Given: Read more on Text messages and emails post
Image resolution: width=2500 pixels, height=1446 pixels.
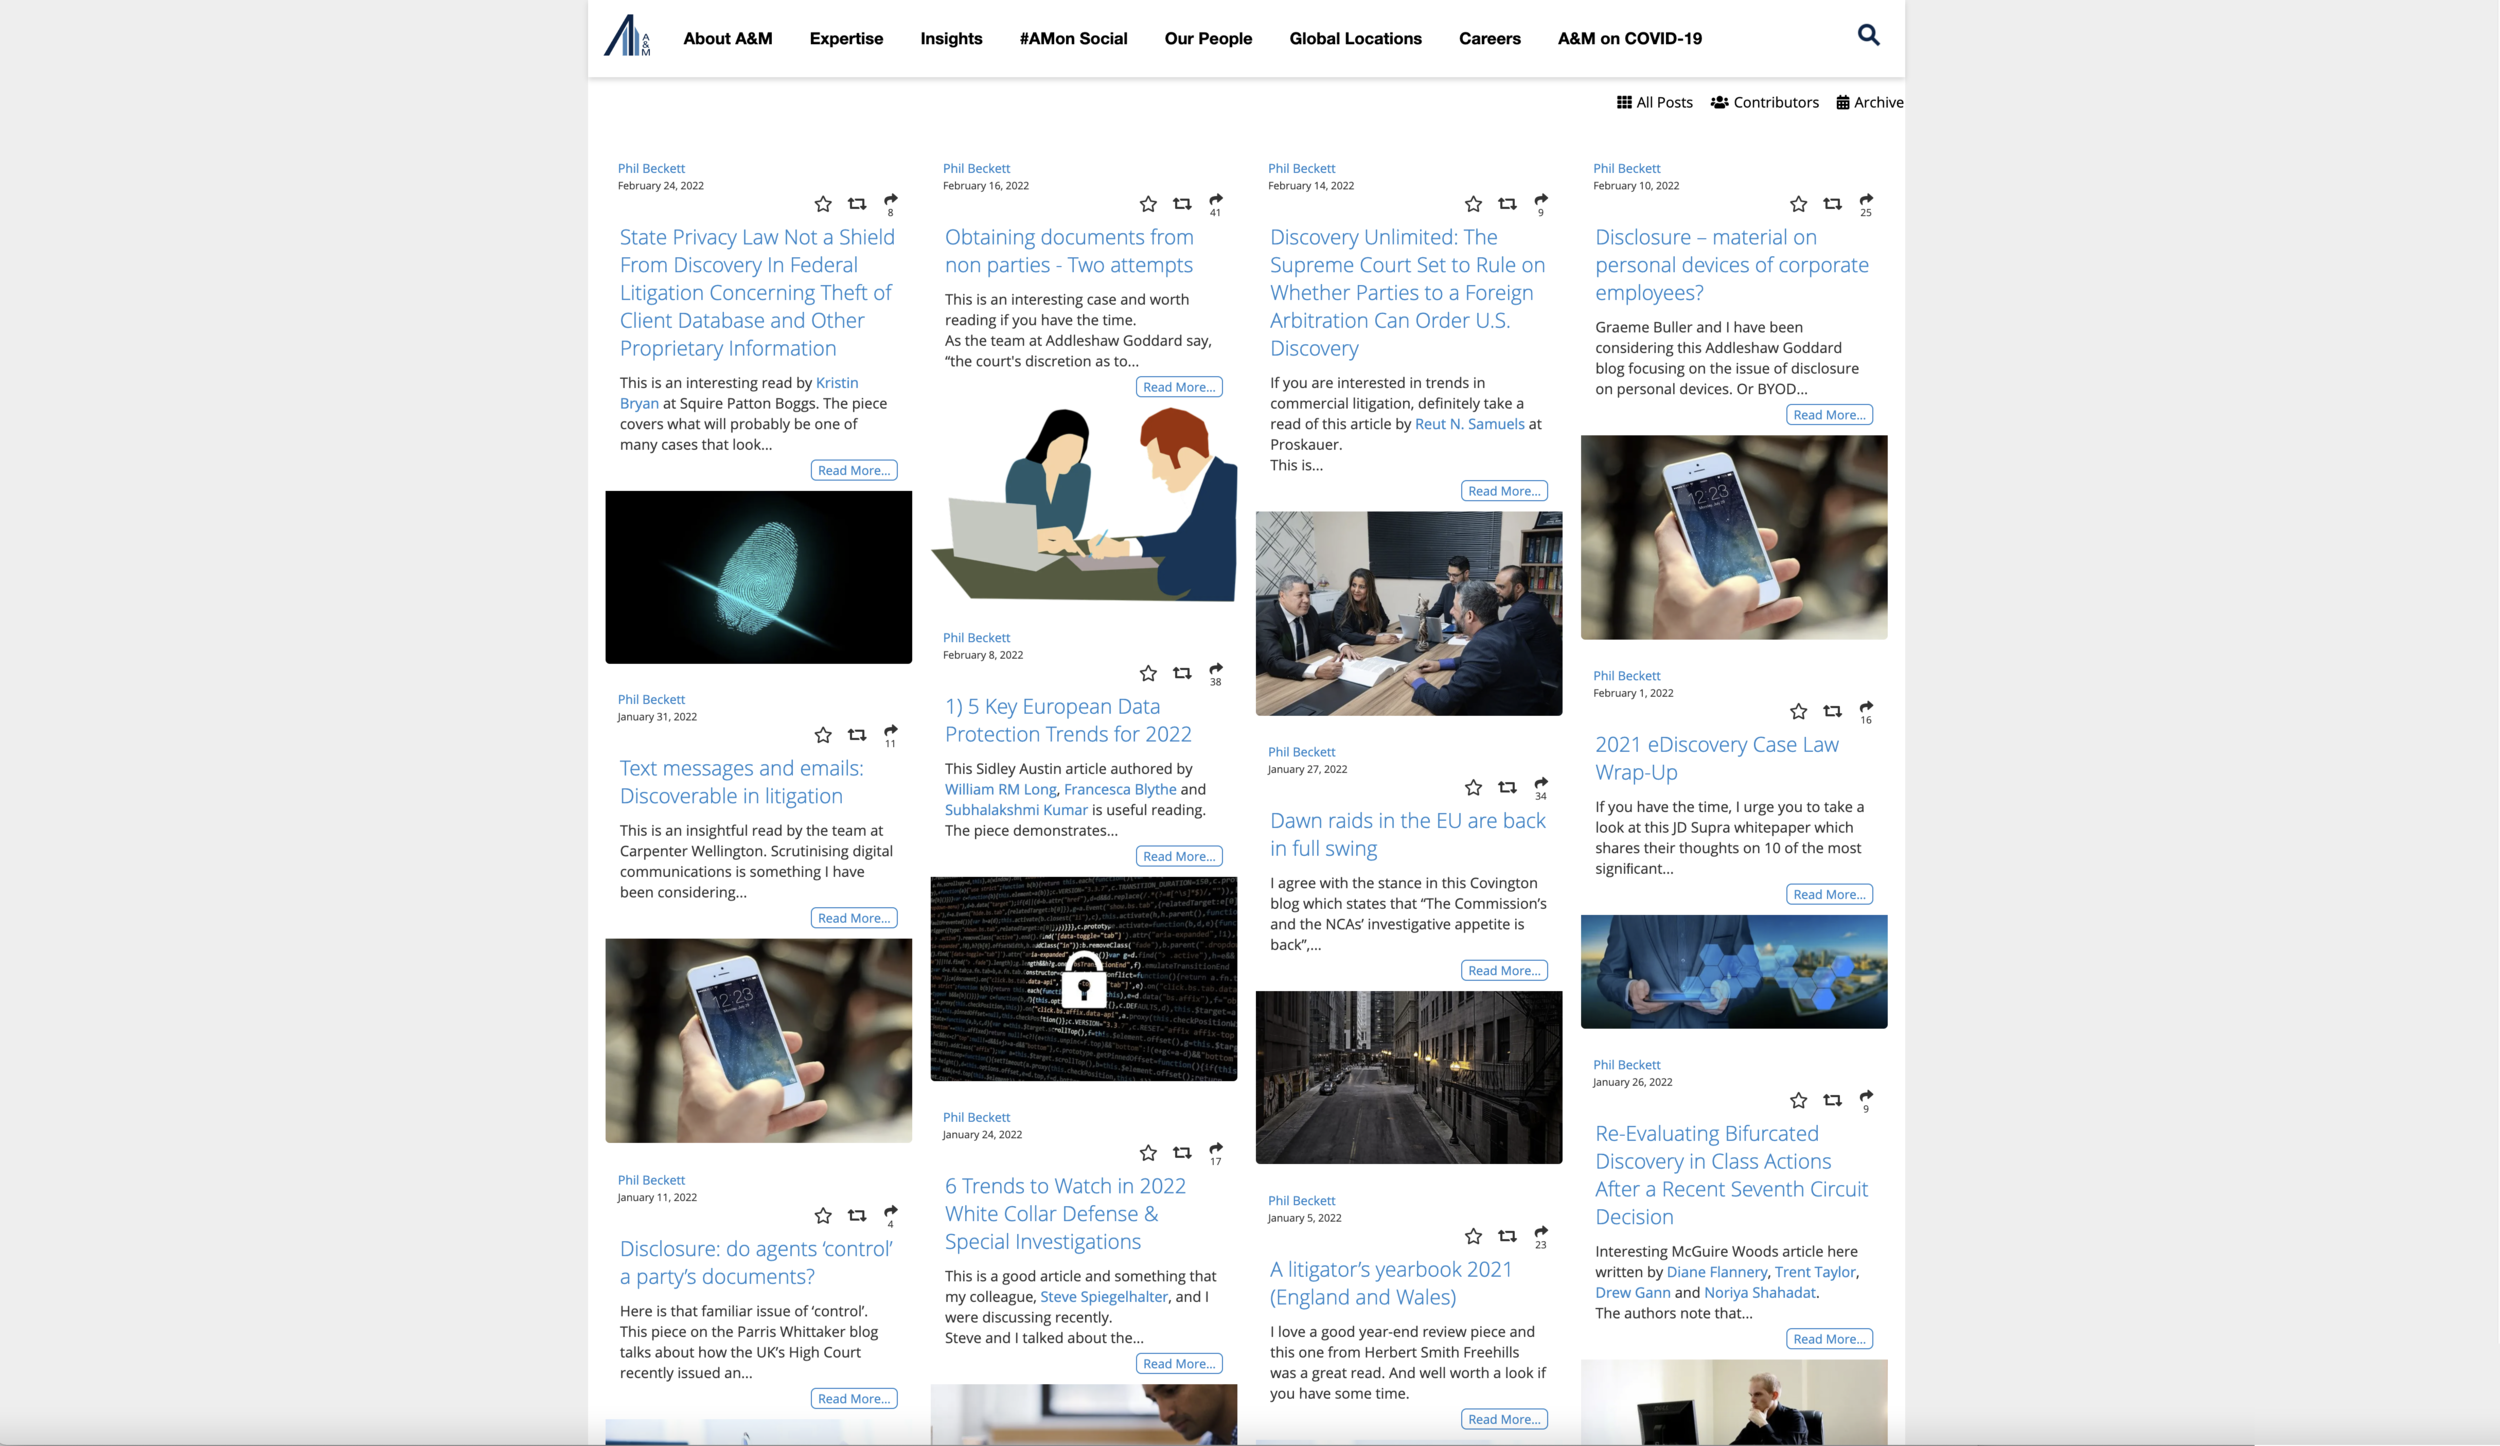Looking at the screenshot, I should coord(853,918).
